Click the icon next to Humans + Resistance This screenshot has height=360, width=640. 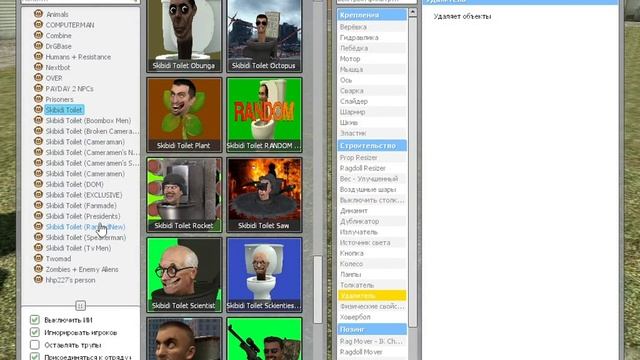[38, 56]
